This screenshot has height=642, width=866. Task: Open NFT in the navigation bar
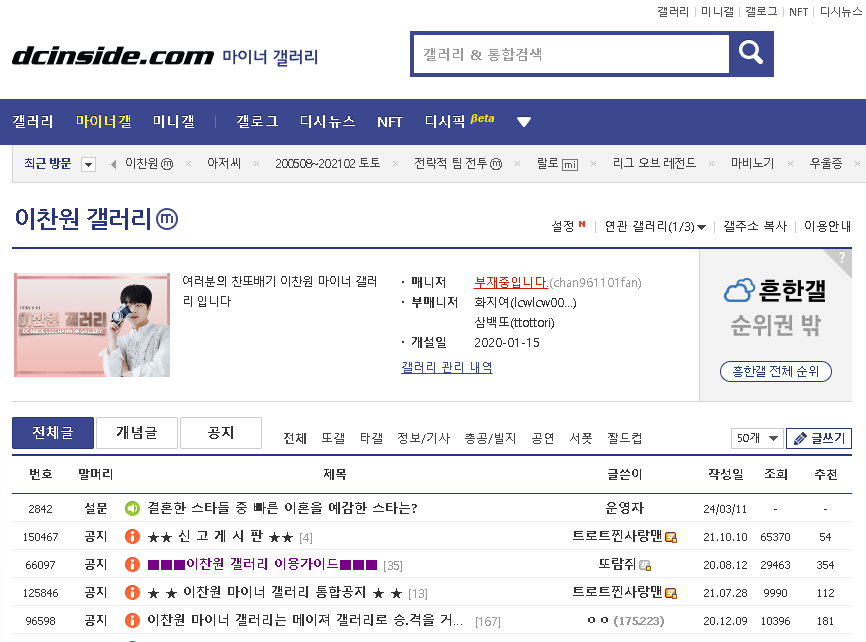pyautogui.click(x=389, y=122)
